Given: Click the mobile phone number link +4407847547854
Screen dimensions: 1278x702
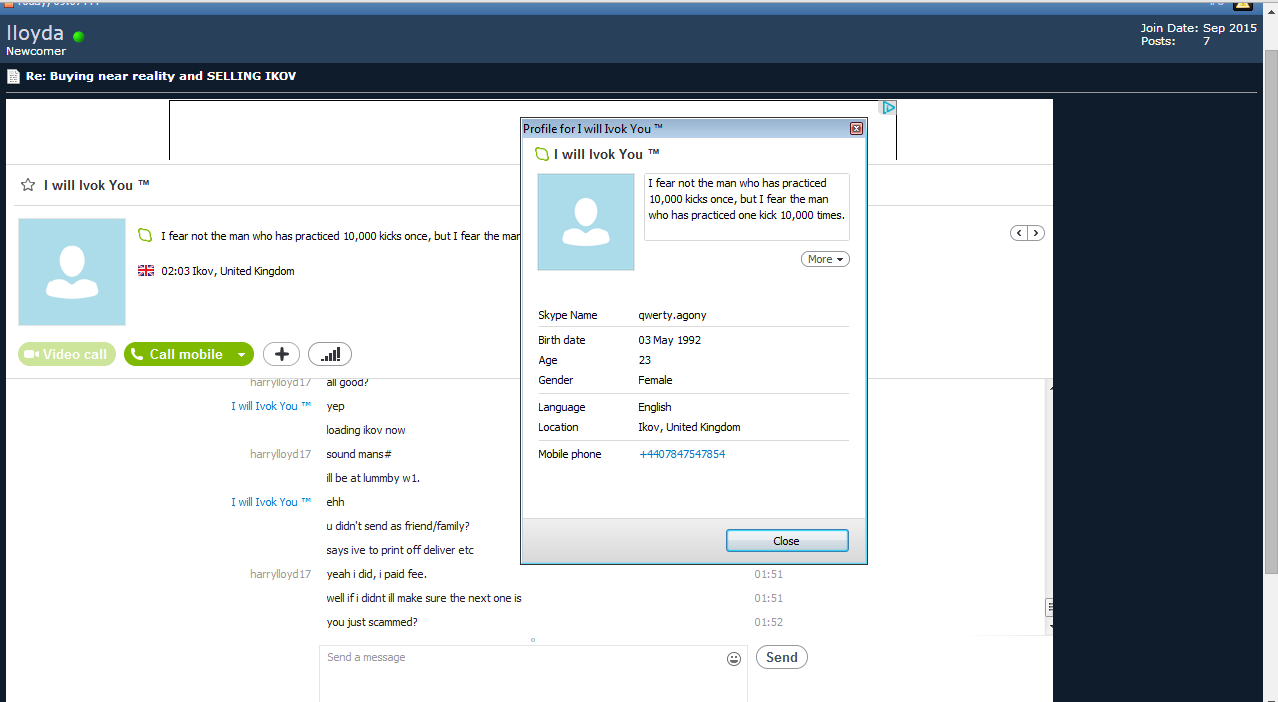Looking at the screenshot, I should tap(682, 454).
